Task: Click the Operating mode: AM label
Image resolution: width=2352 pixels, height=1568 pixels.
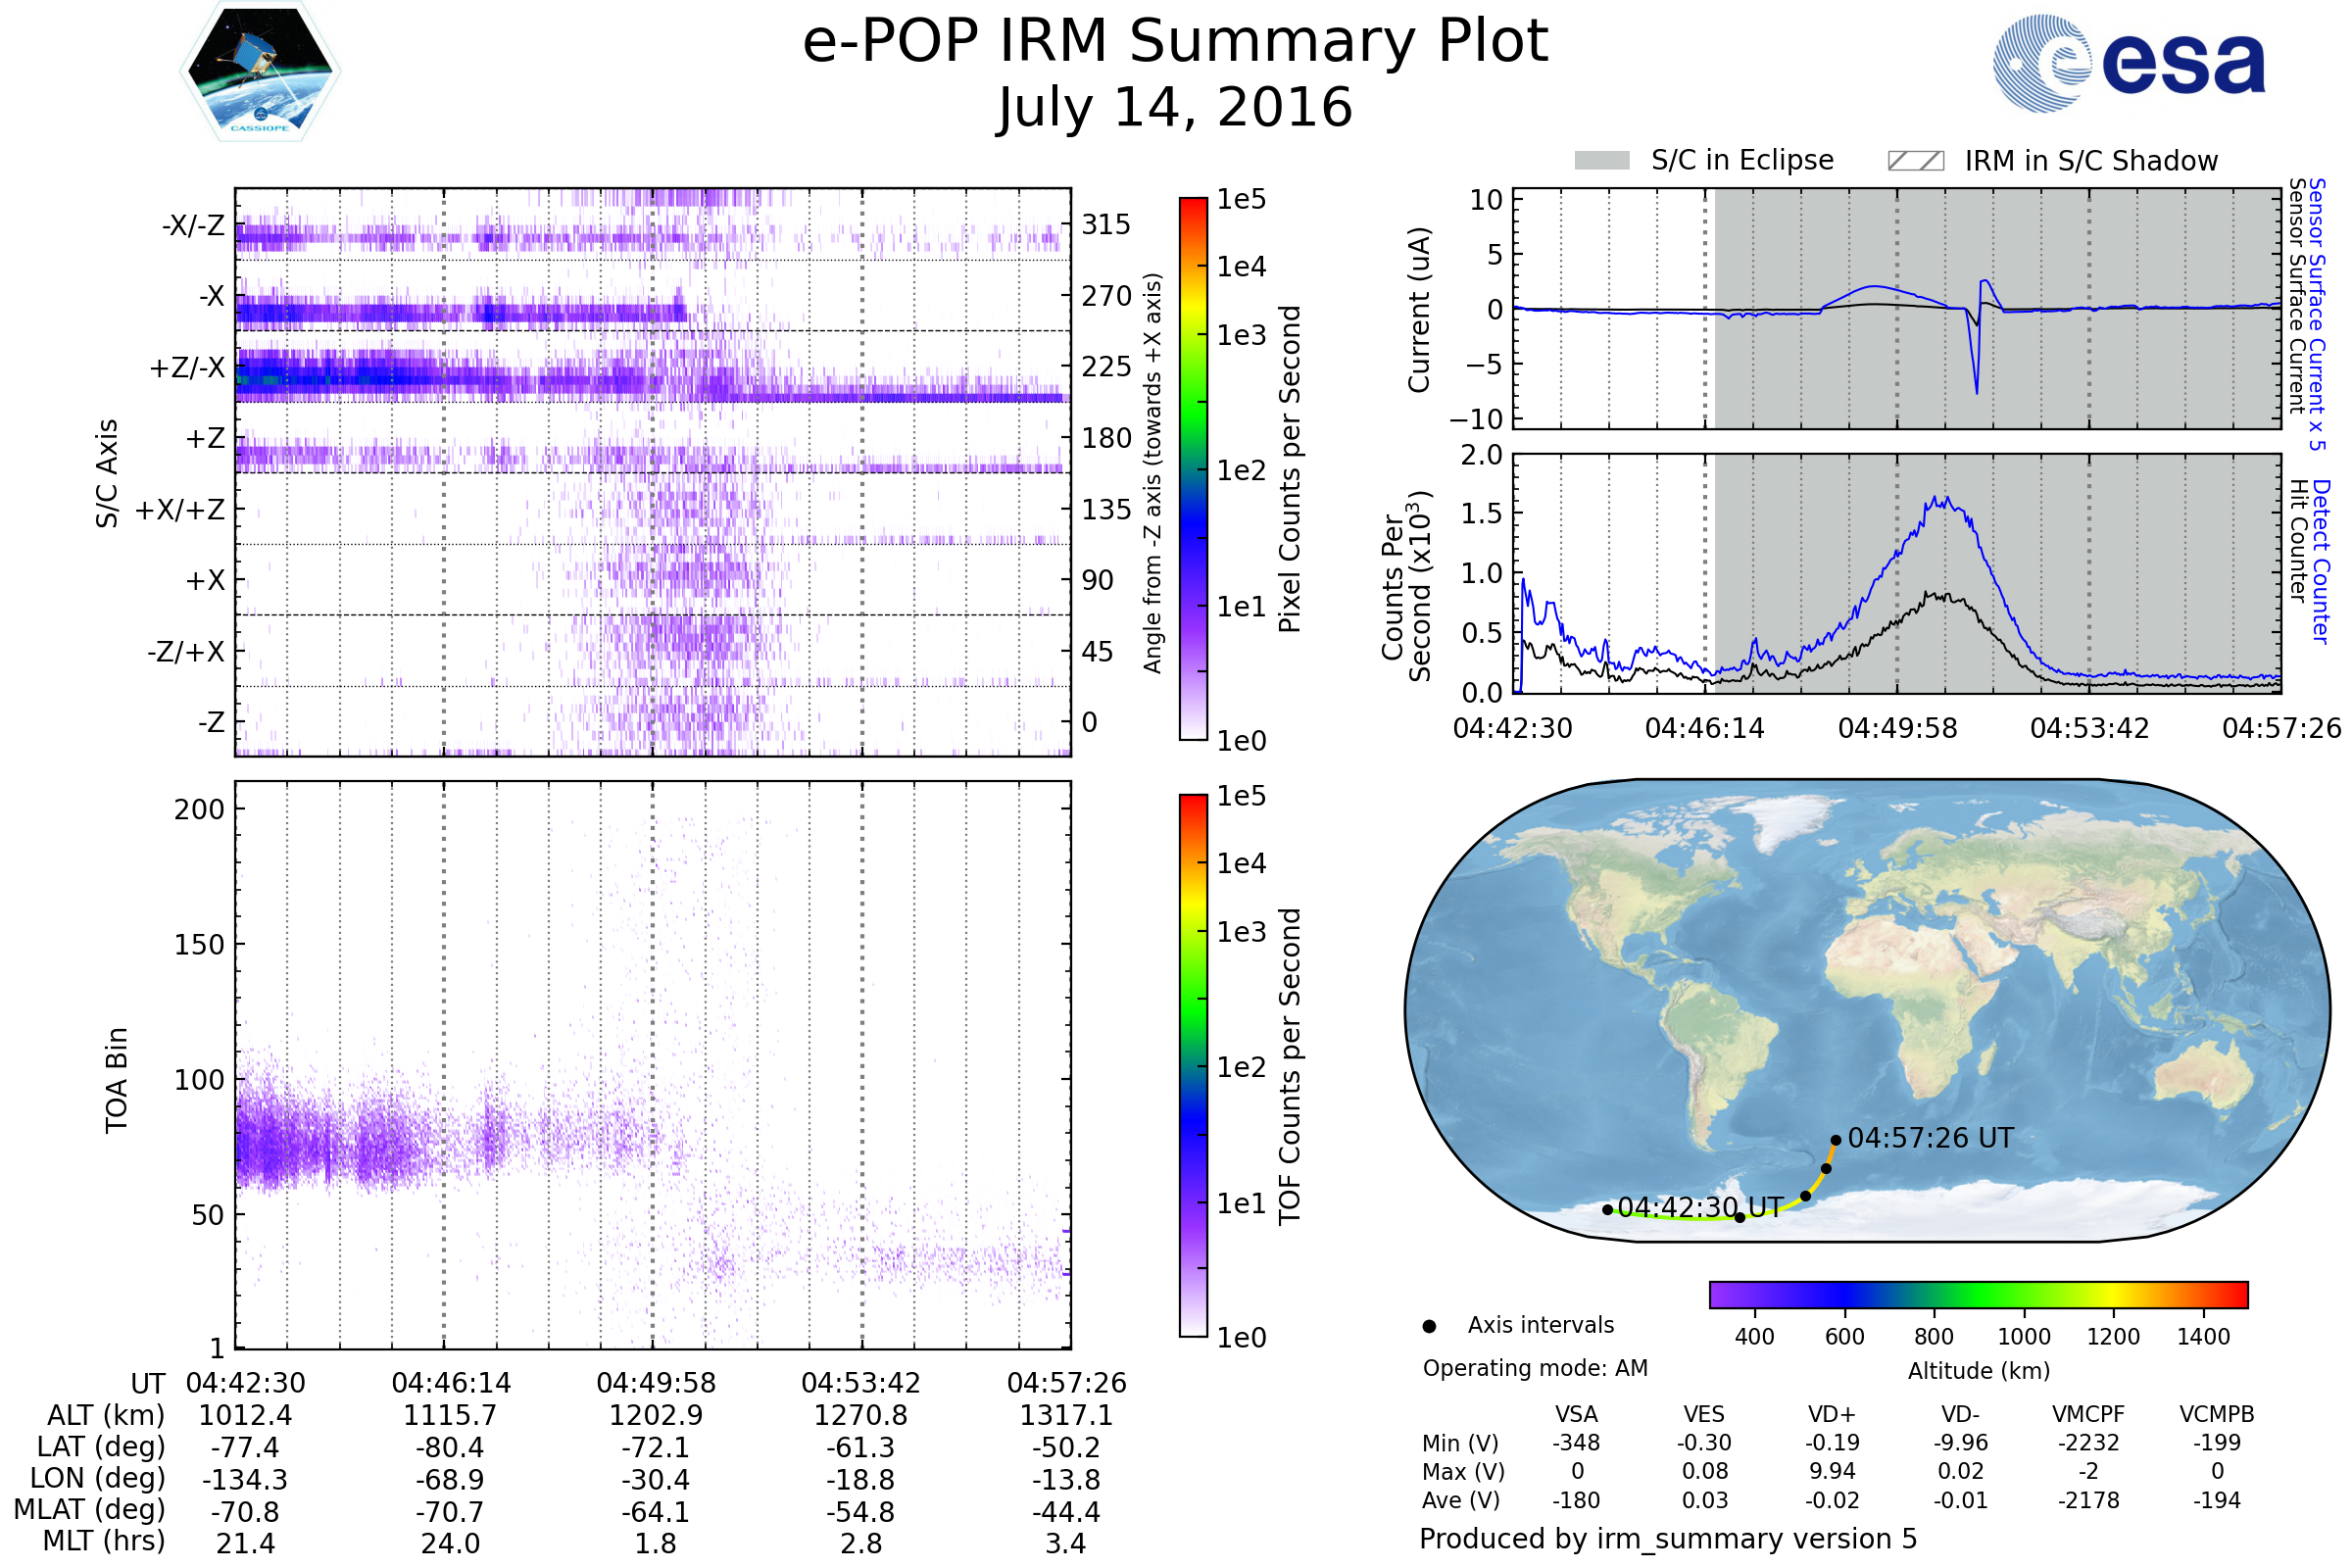Action: 1535,1368
